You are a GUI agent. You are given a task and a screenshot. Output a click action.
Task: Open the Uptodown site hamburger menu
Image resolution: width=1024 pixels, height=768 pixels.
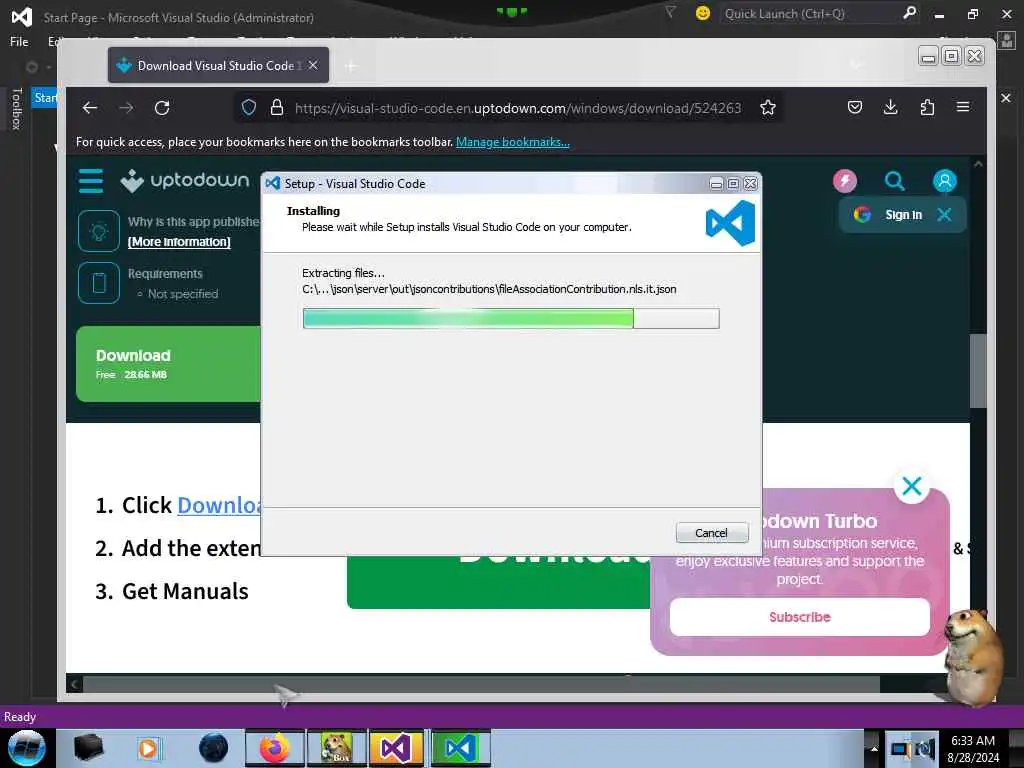point(91,181)
